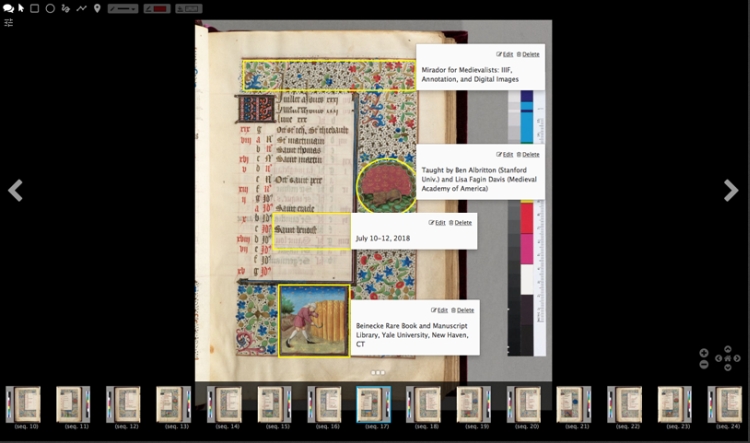The image size is (750, 443).
Task: Select the rectangle annotation tool
Action: tap(34, 8)
